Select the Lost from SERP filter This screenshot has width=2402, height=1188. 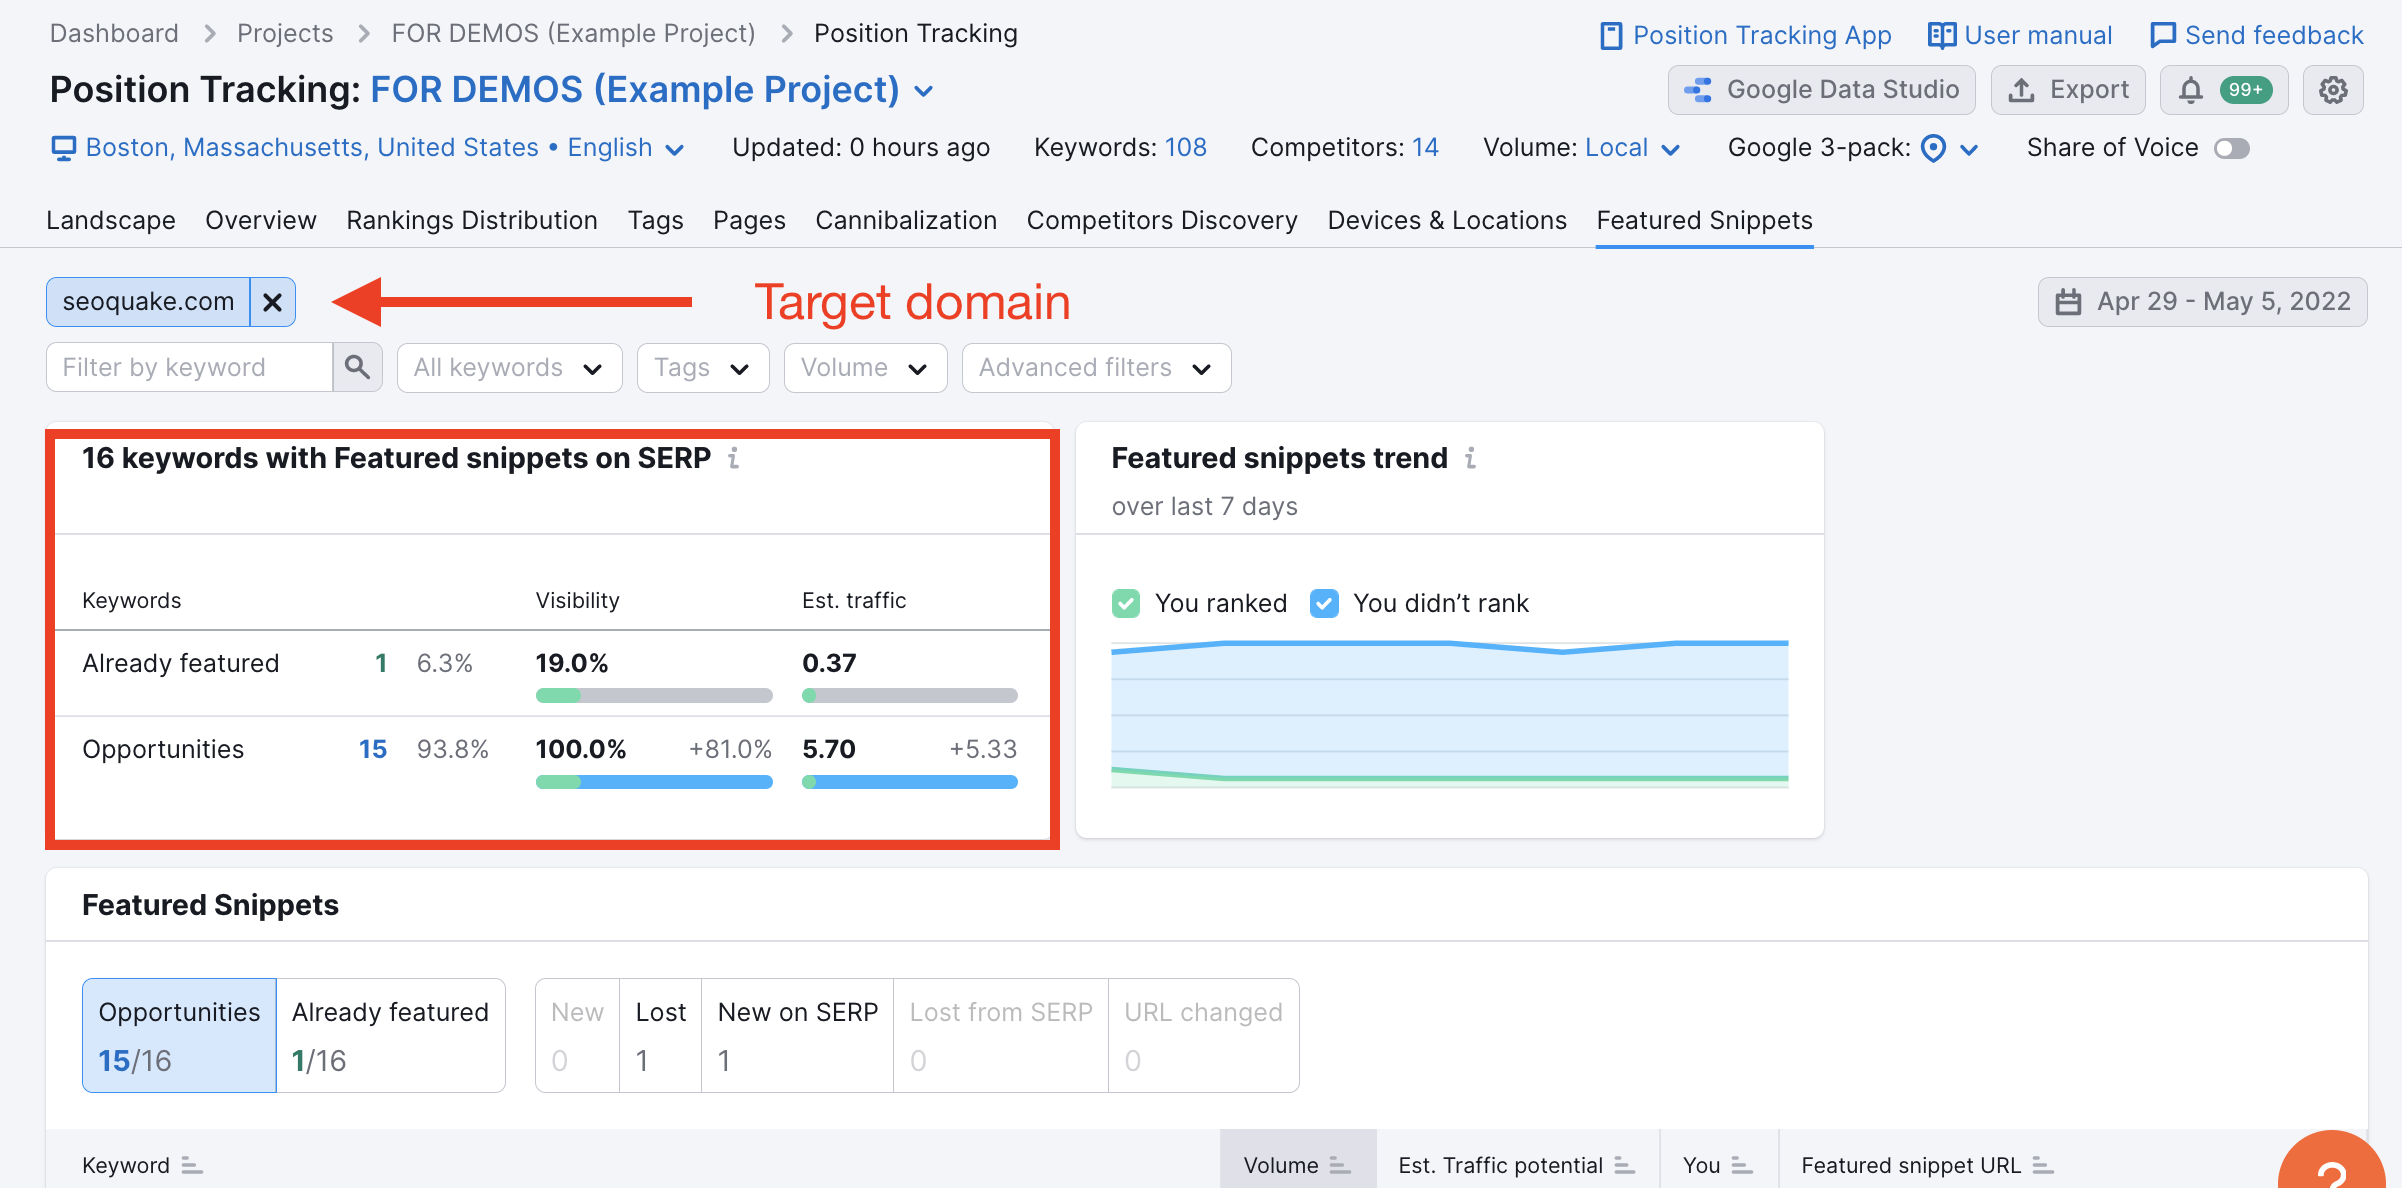1001,1036
